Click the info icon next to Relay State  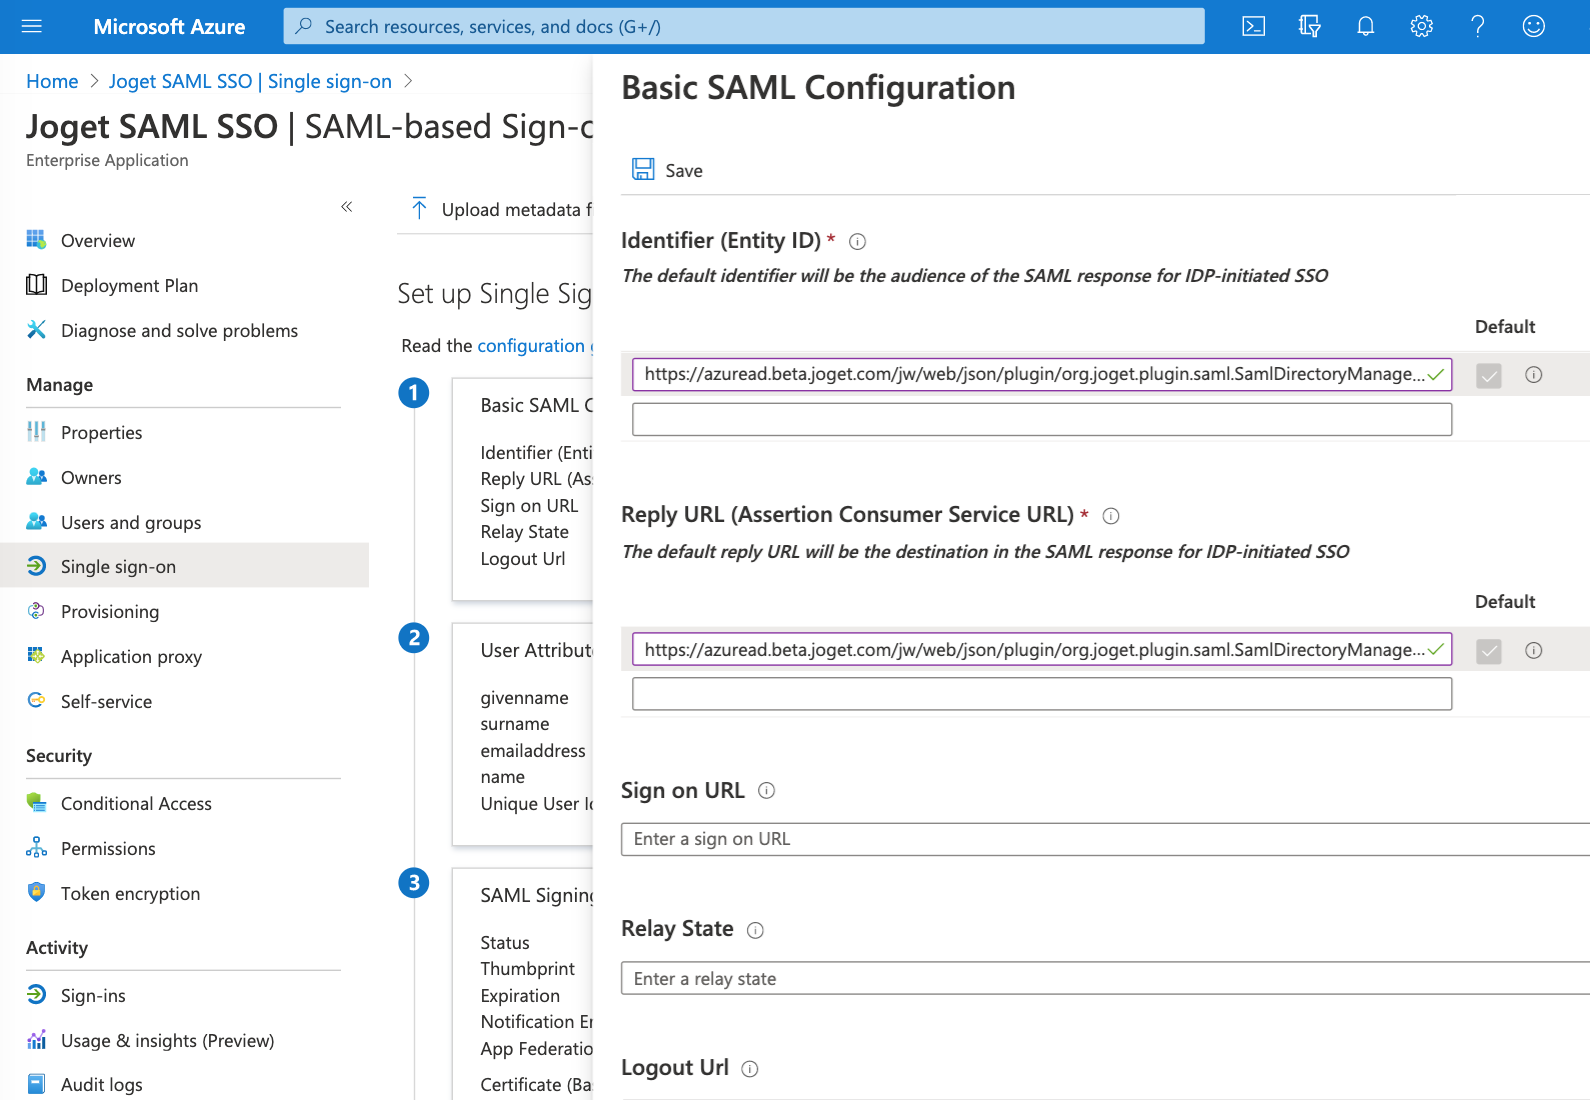[755, 930]
